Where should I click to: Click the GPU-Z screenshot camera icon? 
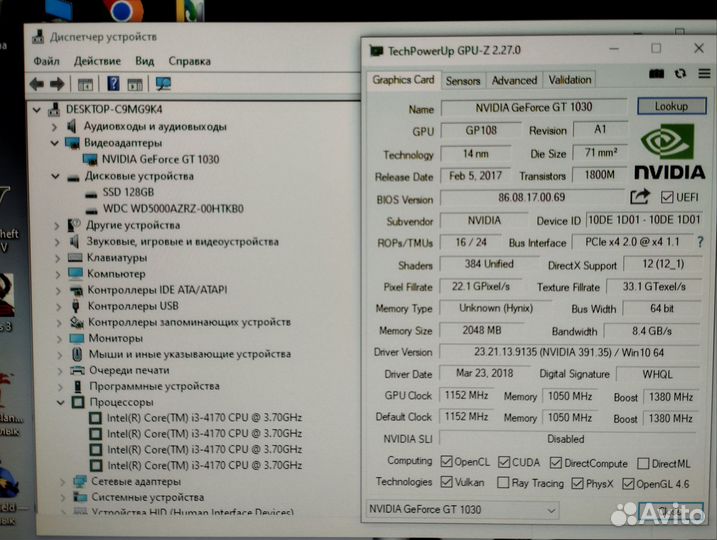(x=657, y=75)
